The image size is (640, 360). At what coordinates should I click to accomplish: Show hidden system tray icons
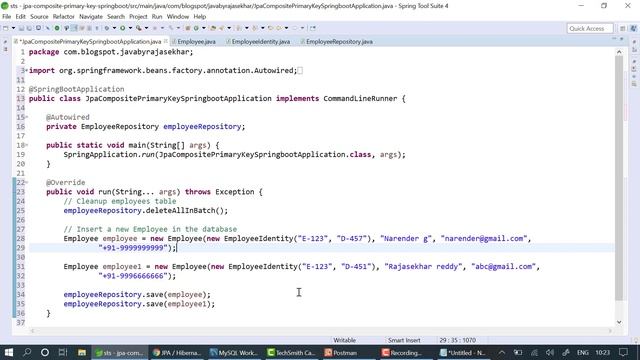coord(502,352)
